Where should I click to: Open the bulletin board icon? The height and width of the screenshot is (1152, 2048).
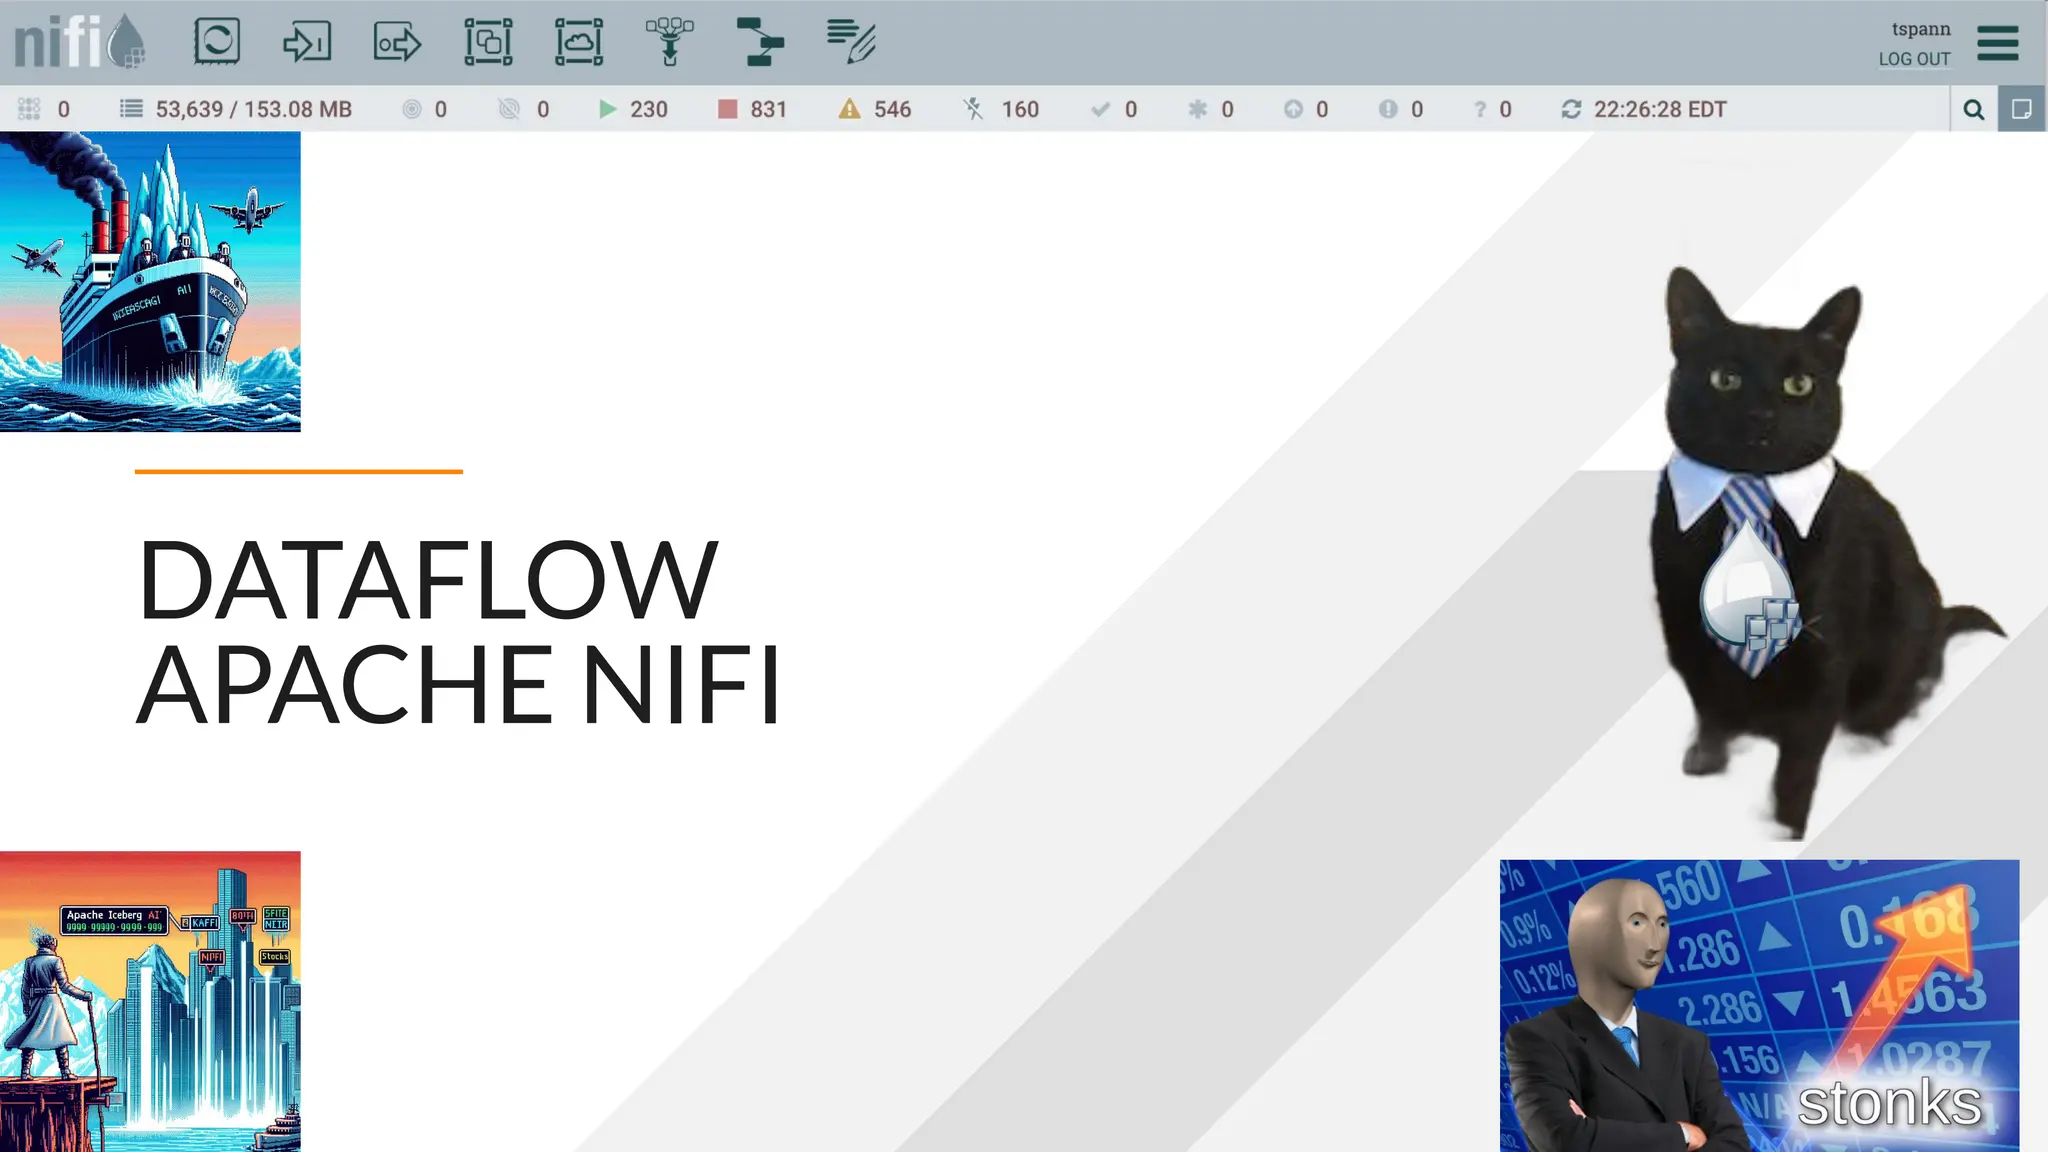[2022, 109]
